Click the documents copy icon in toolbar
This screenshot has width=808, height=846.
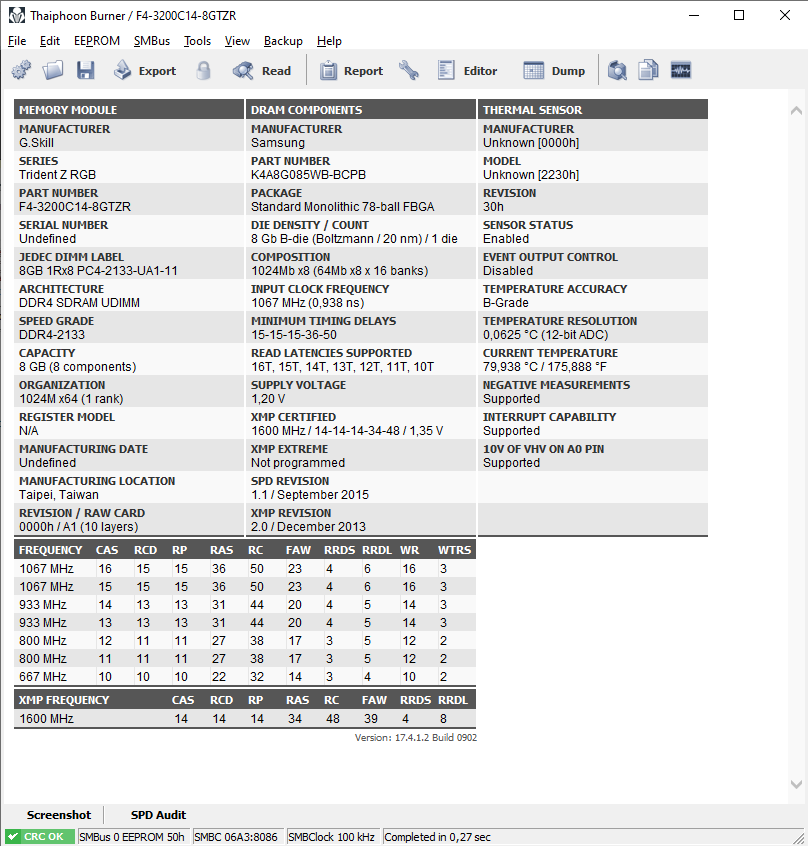tap(648, 71)
